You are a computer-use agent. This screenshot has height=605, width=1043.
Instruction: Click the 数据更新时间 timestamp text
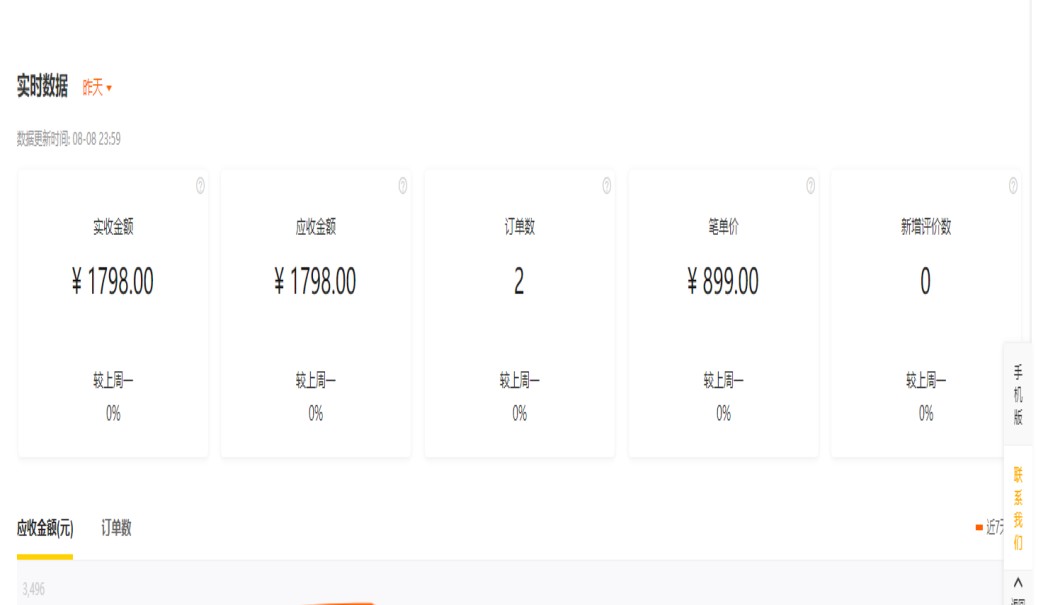pyautogui.click(x=69, y=139)
